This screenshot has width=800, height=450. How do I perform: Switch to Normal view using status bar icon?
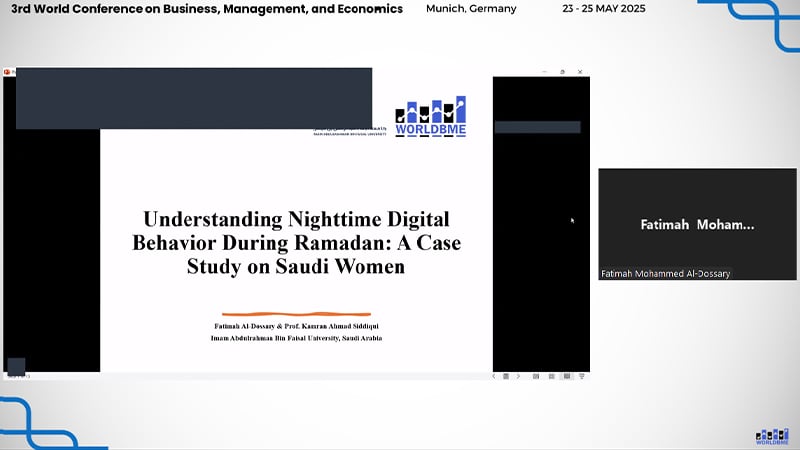tap(536, 376)
